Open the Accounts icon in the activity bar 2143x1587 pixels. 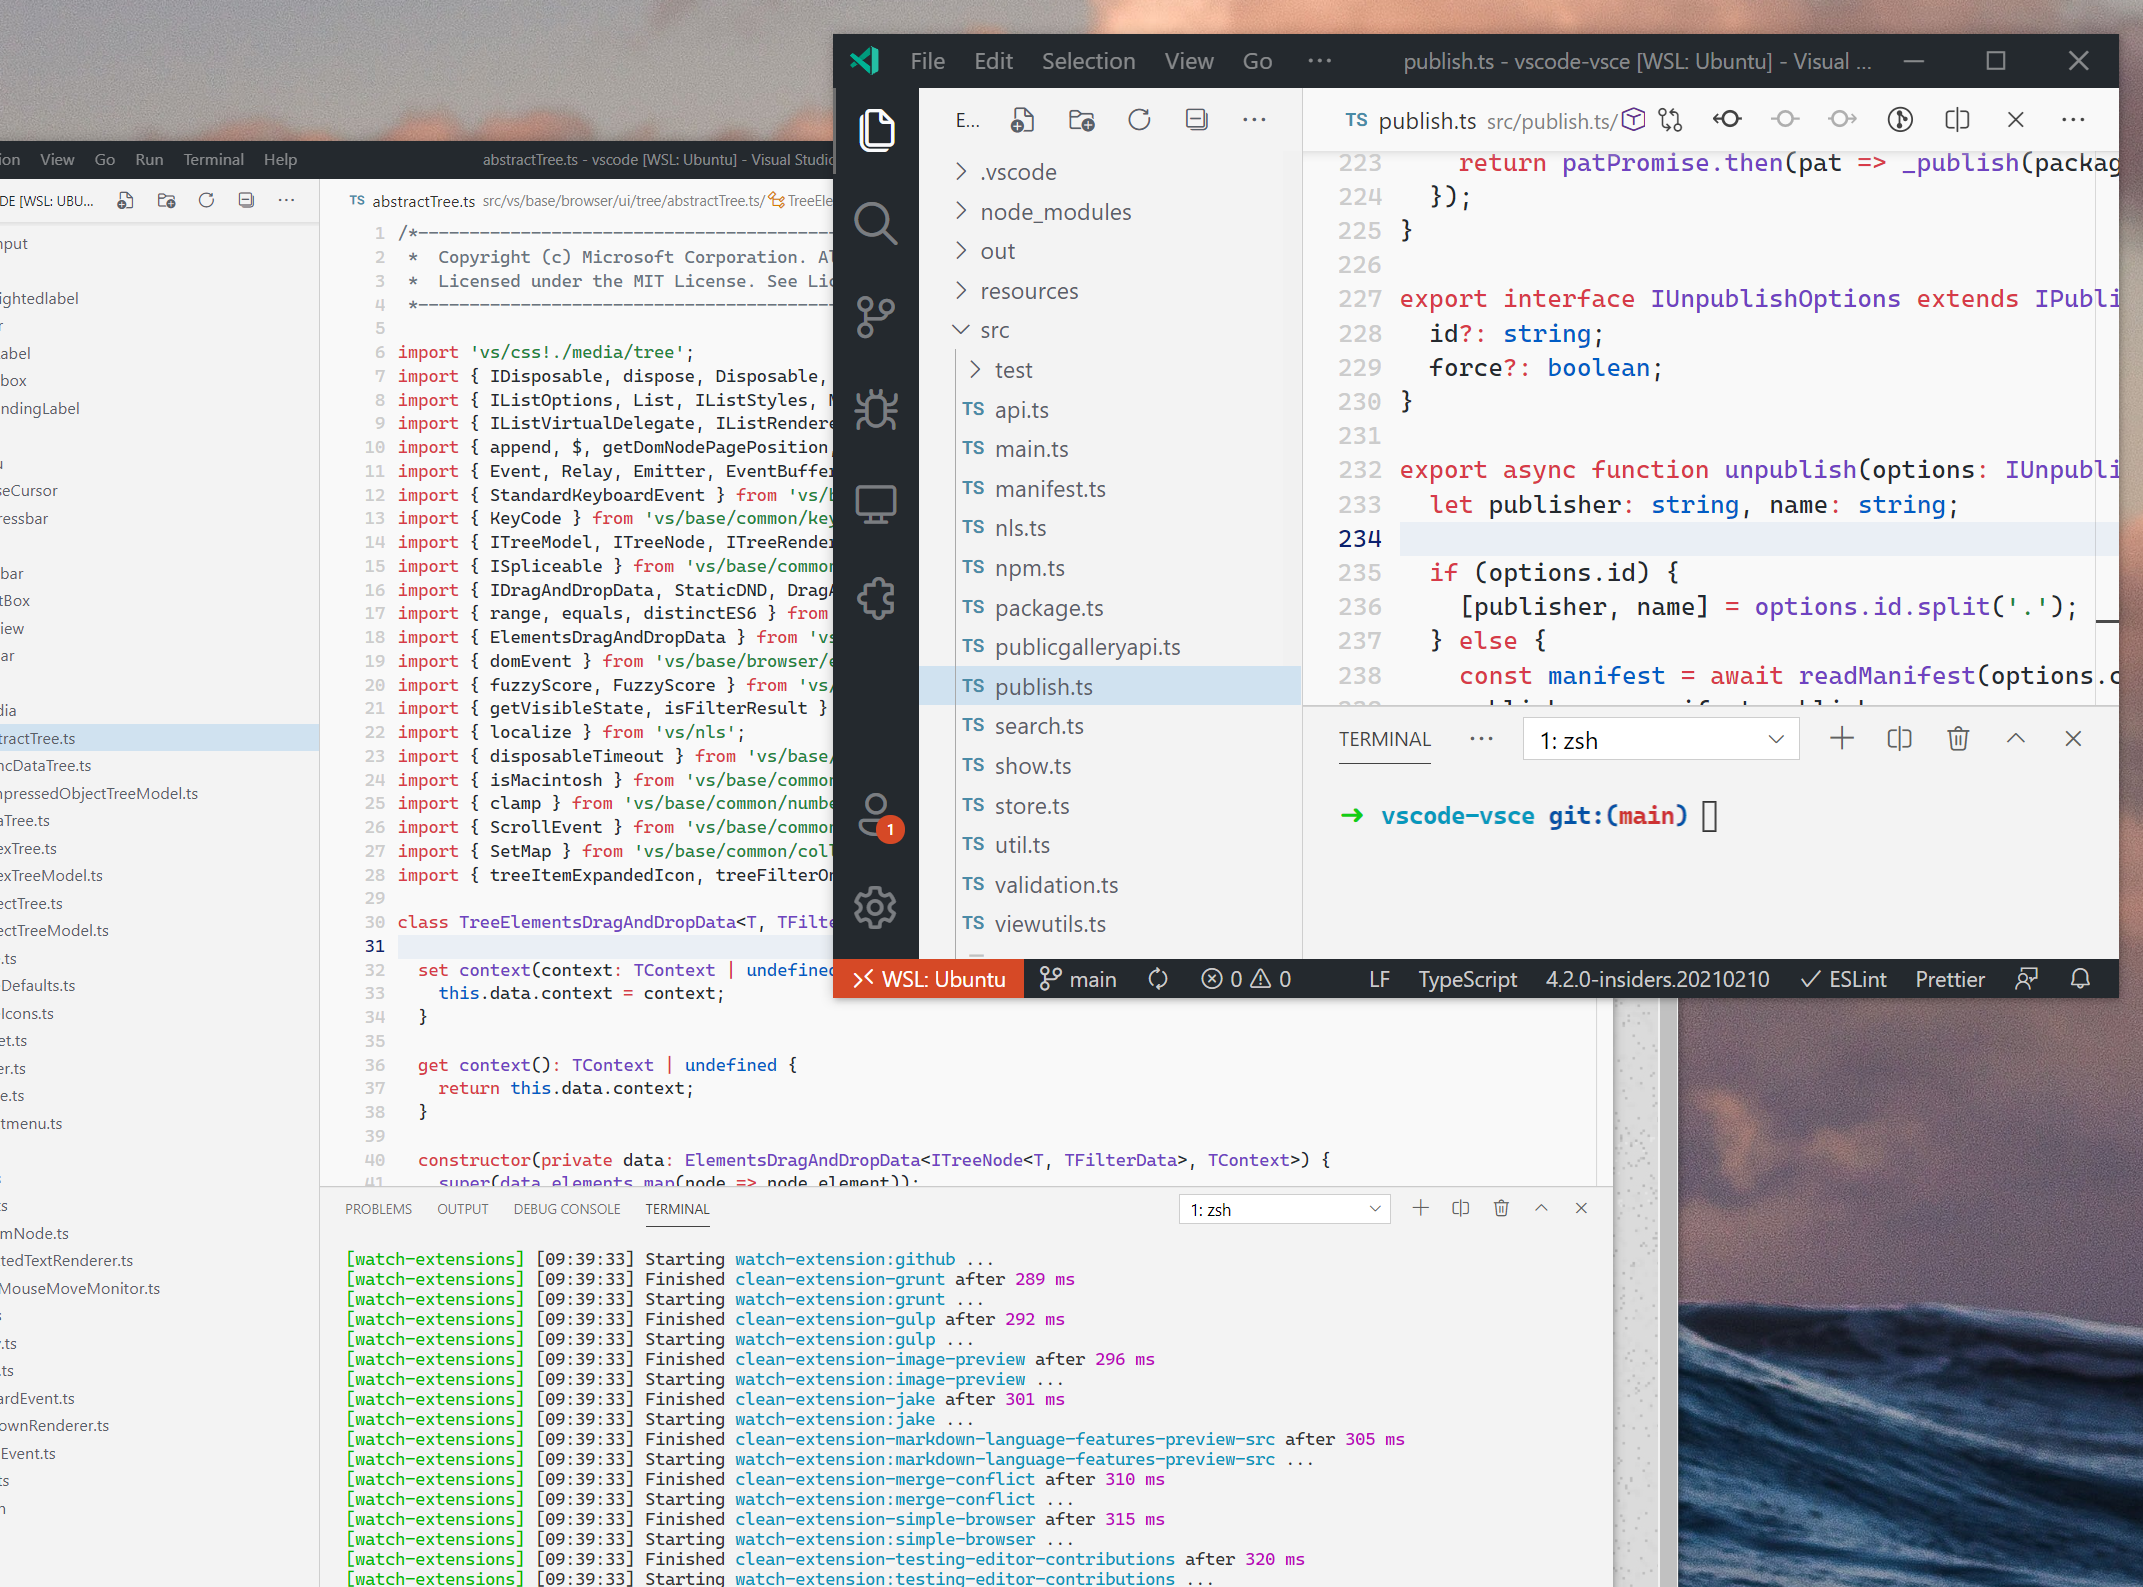(876, 817)
